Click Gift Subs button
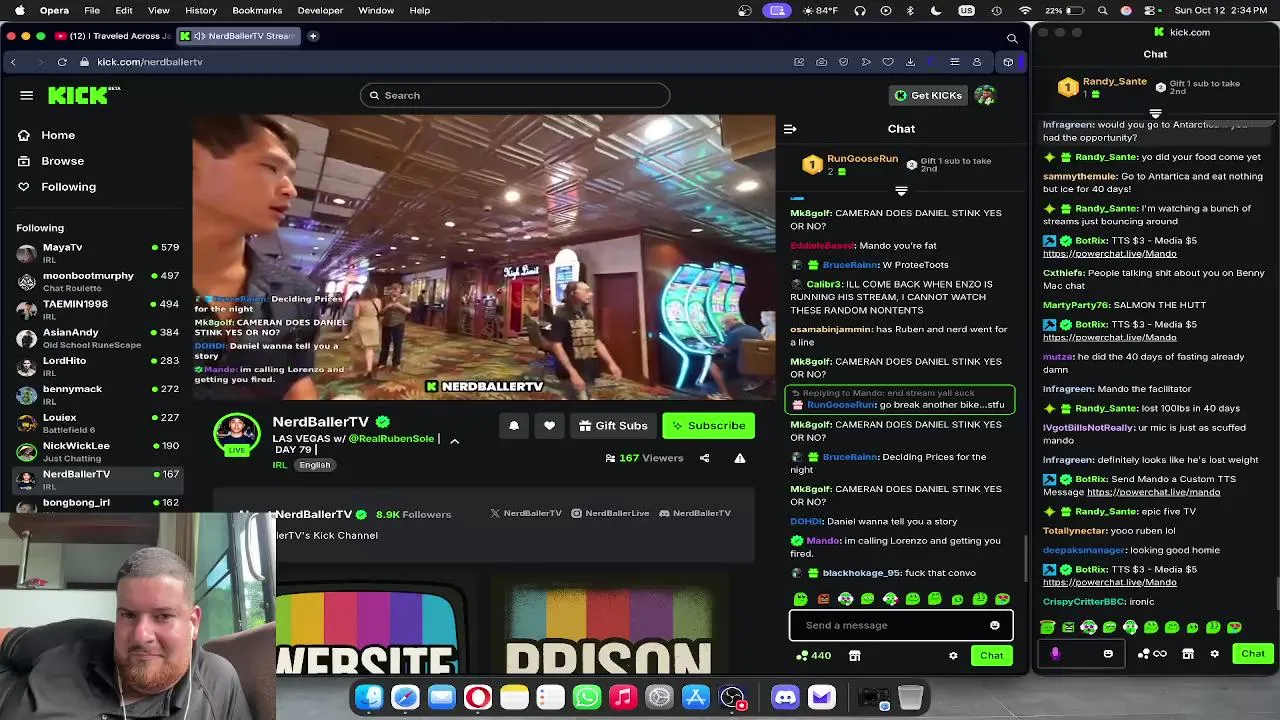 613,426
